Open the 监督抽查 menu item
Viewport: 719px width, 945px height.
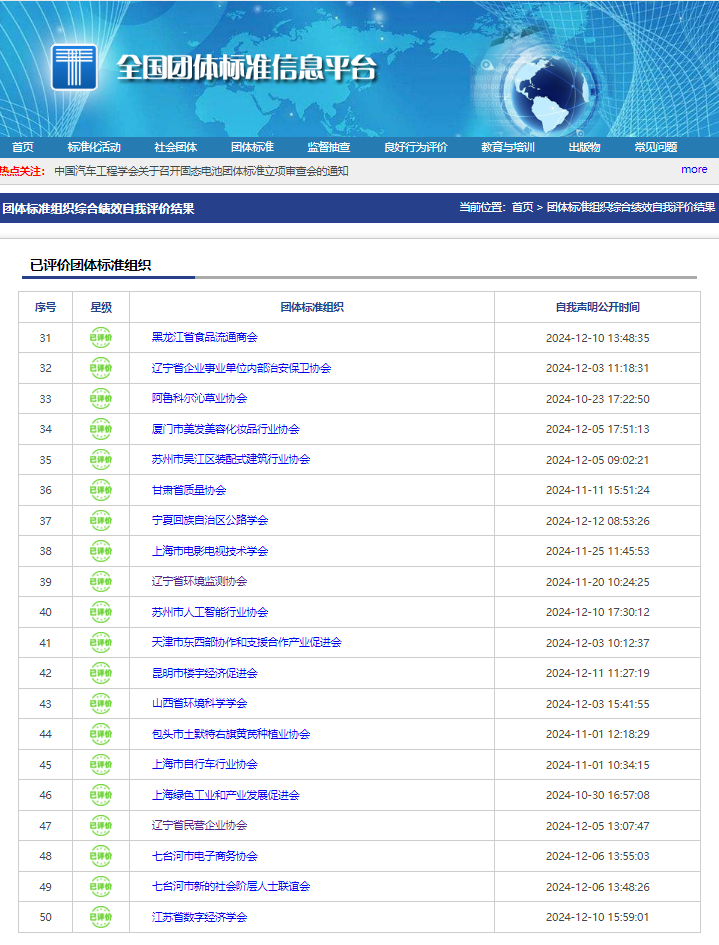click(x=328, y=147)
